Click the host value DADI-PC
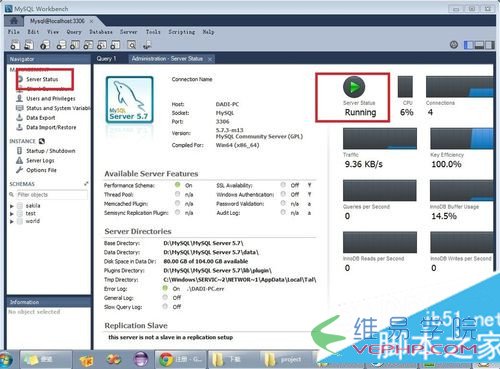The image size is (500, 369). (227, 104)
